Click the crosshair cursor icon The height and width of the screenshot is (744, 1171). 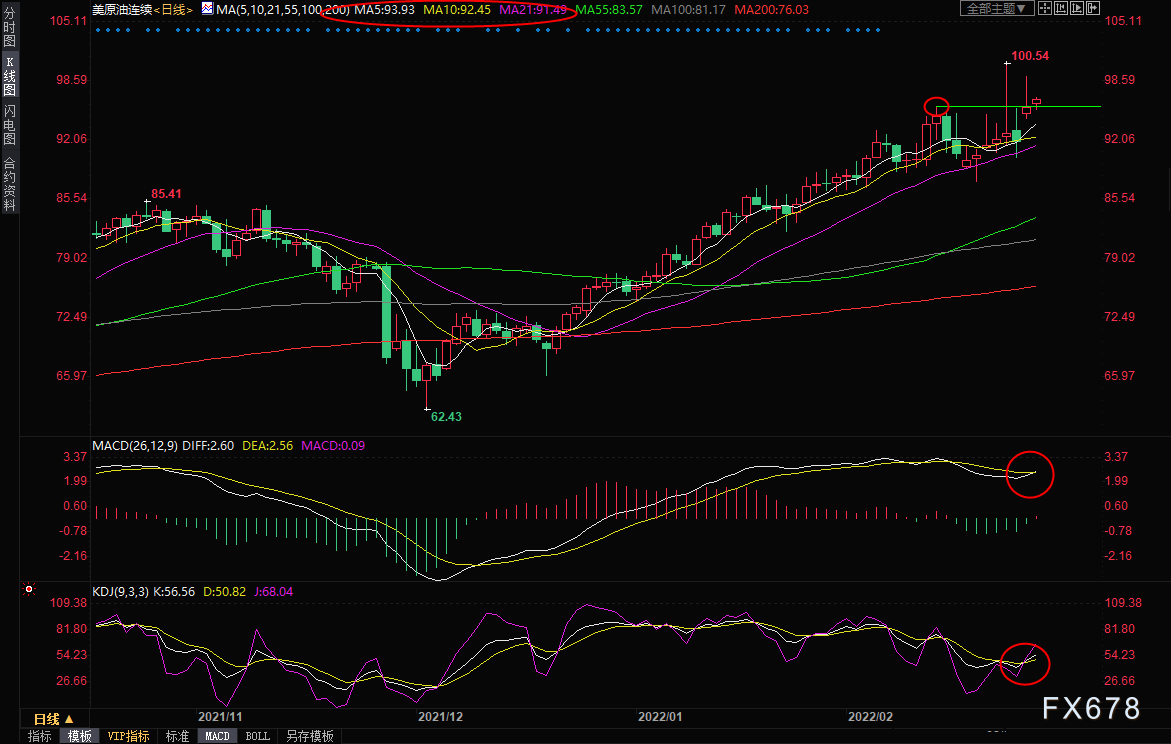pos(1045,8)
